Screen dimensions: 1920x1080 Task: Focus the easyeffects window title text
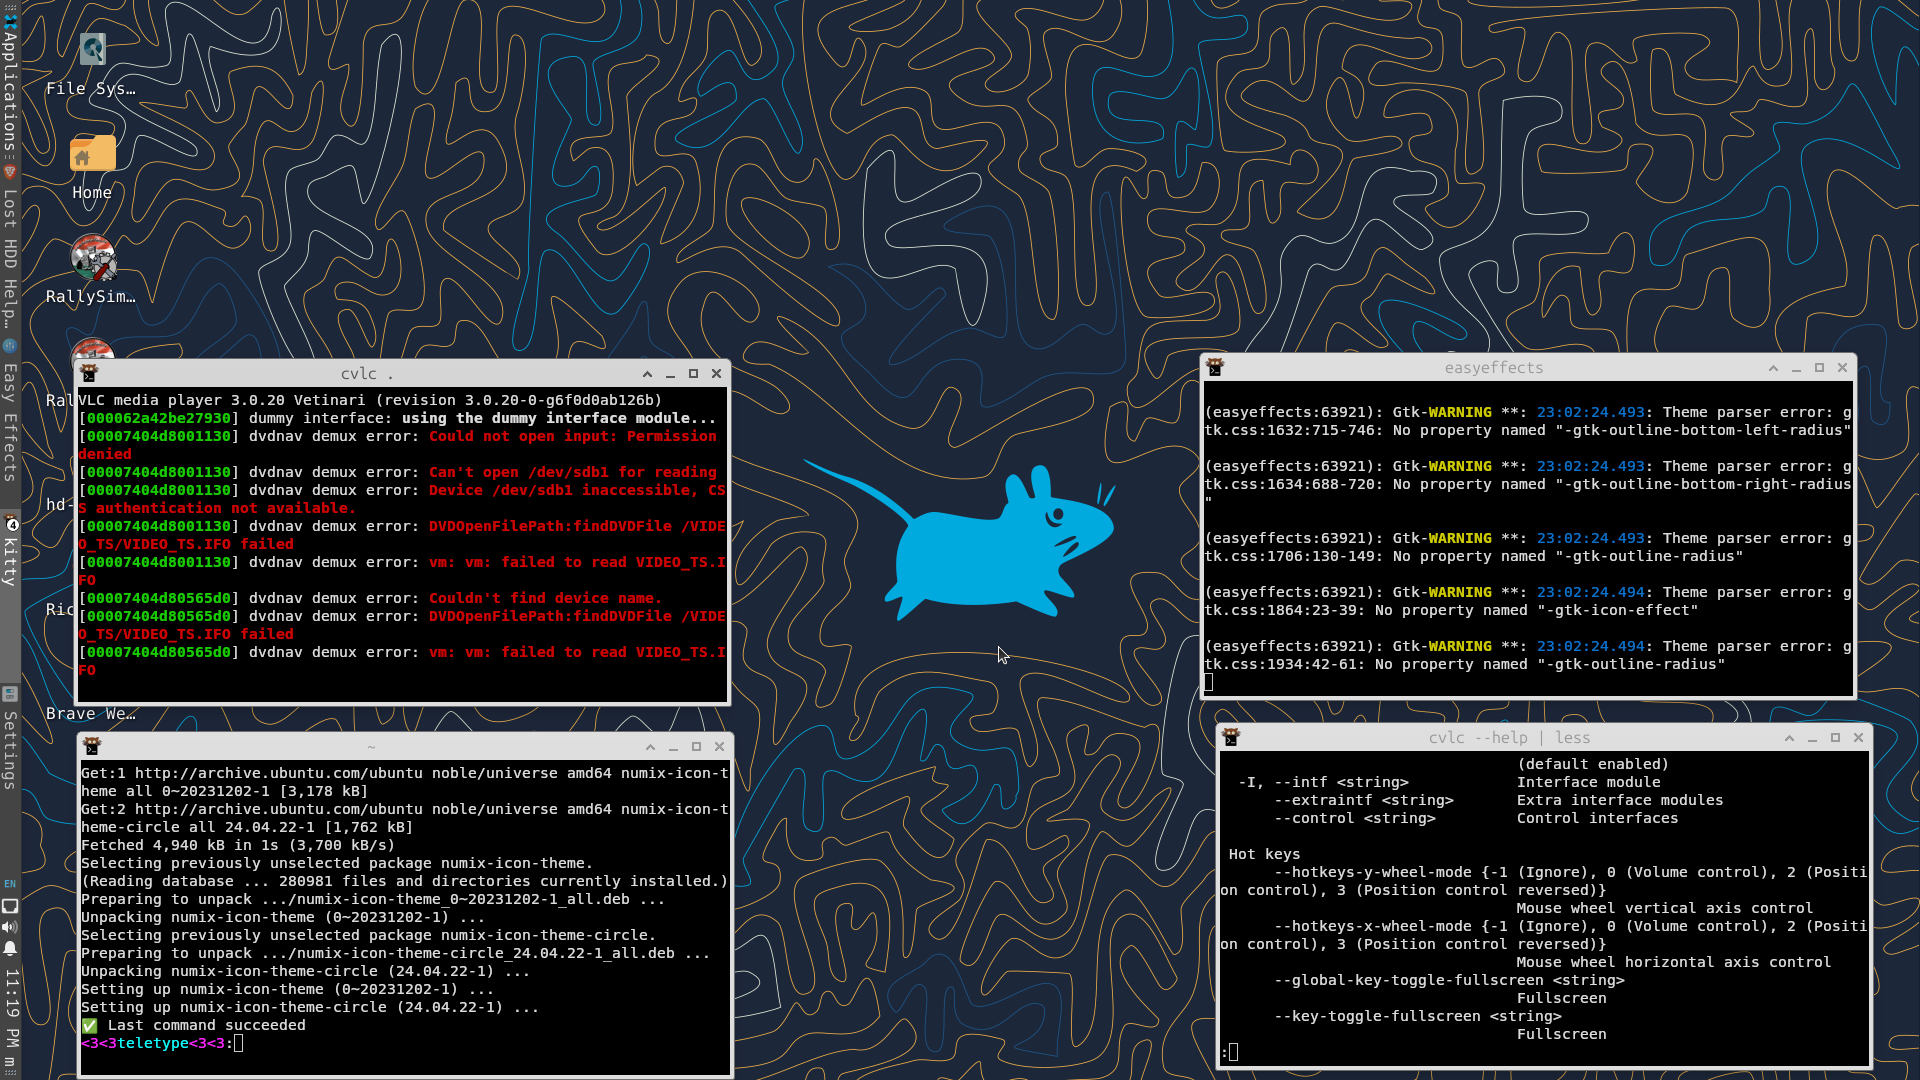click(1493, 368)
